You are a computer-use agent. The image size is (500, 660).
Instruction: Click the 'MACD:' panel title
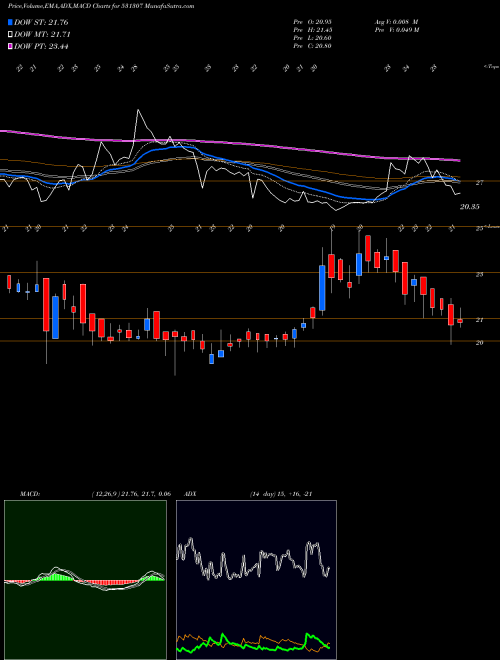point(29,494)
